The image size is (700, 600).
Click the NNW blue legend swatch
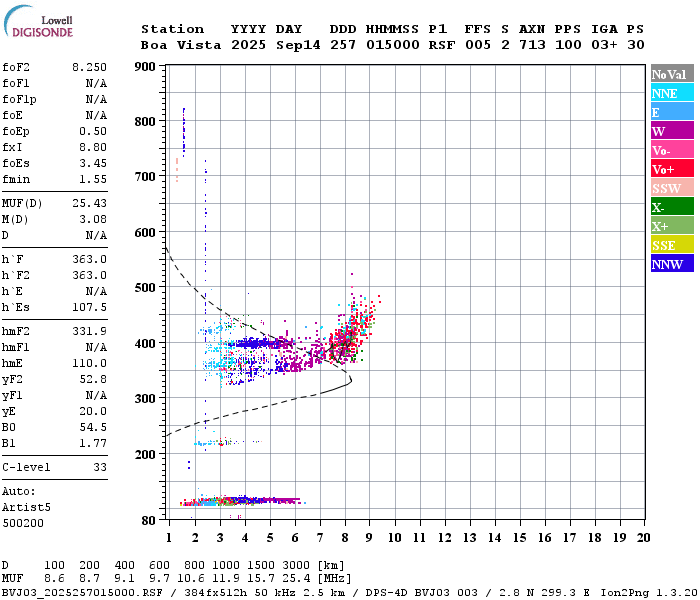tap(672, 263)
